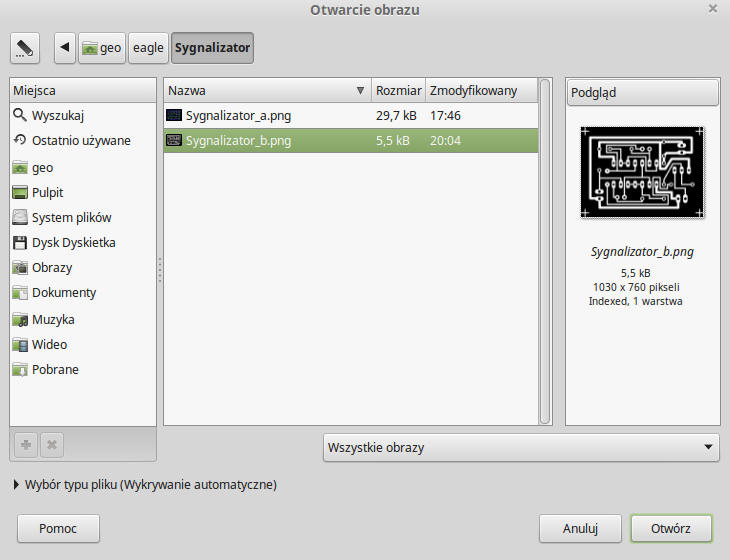Click the file list vertical scrollbar
Image resolution: width=730 pixels, height=560 pixels.
(x=545, y=250)
